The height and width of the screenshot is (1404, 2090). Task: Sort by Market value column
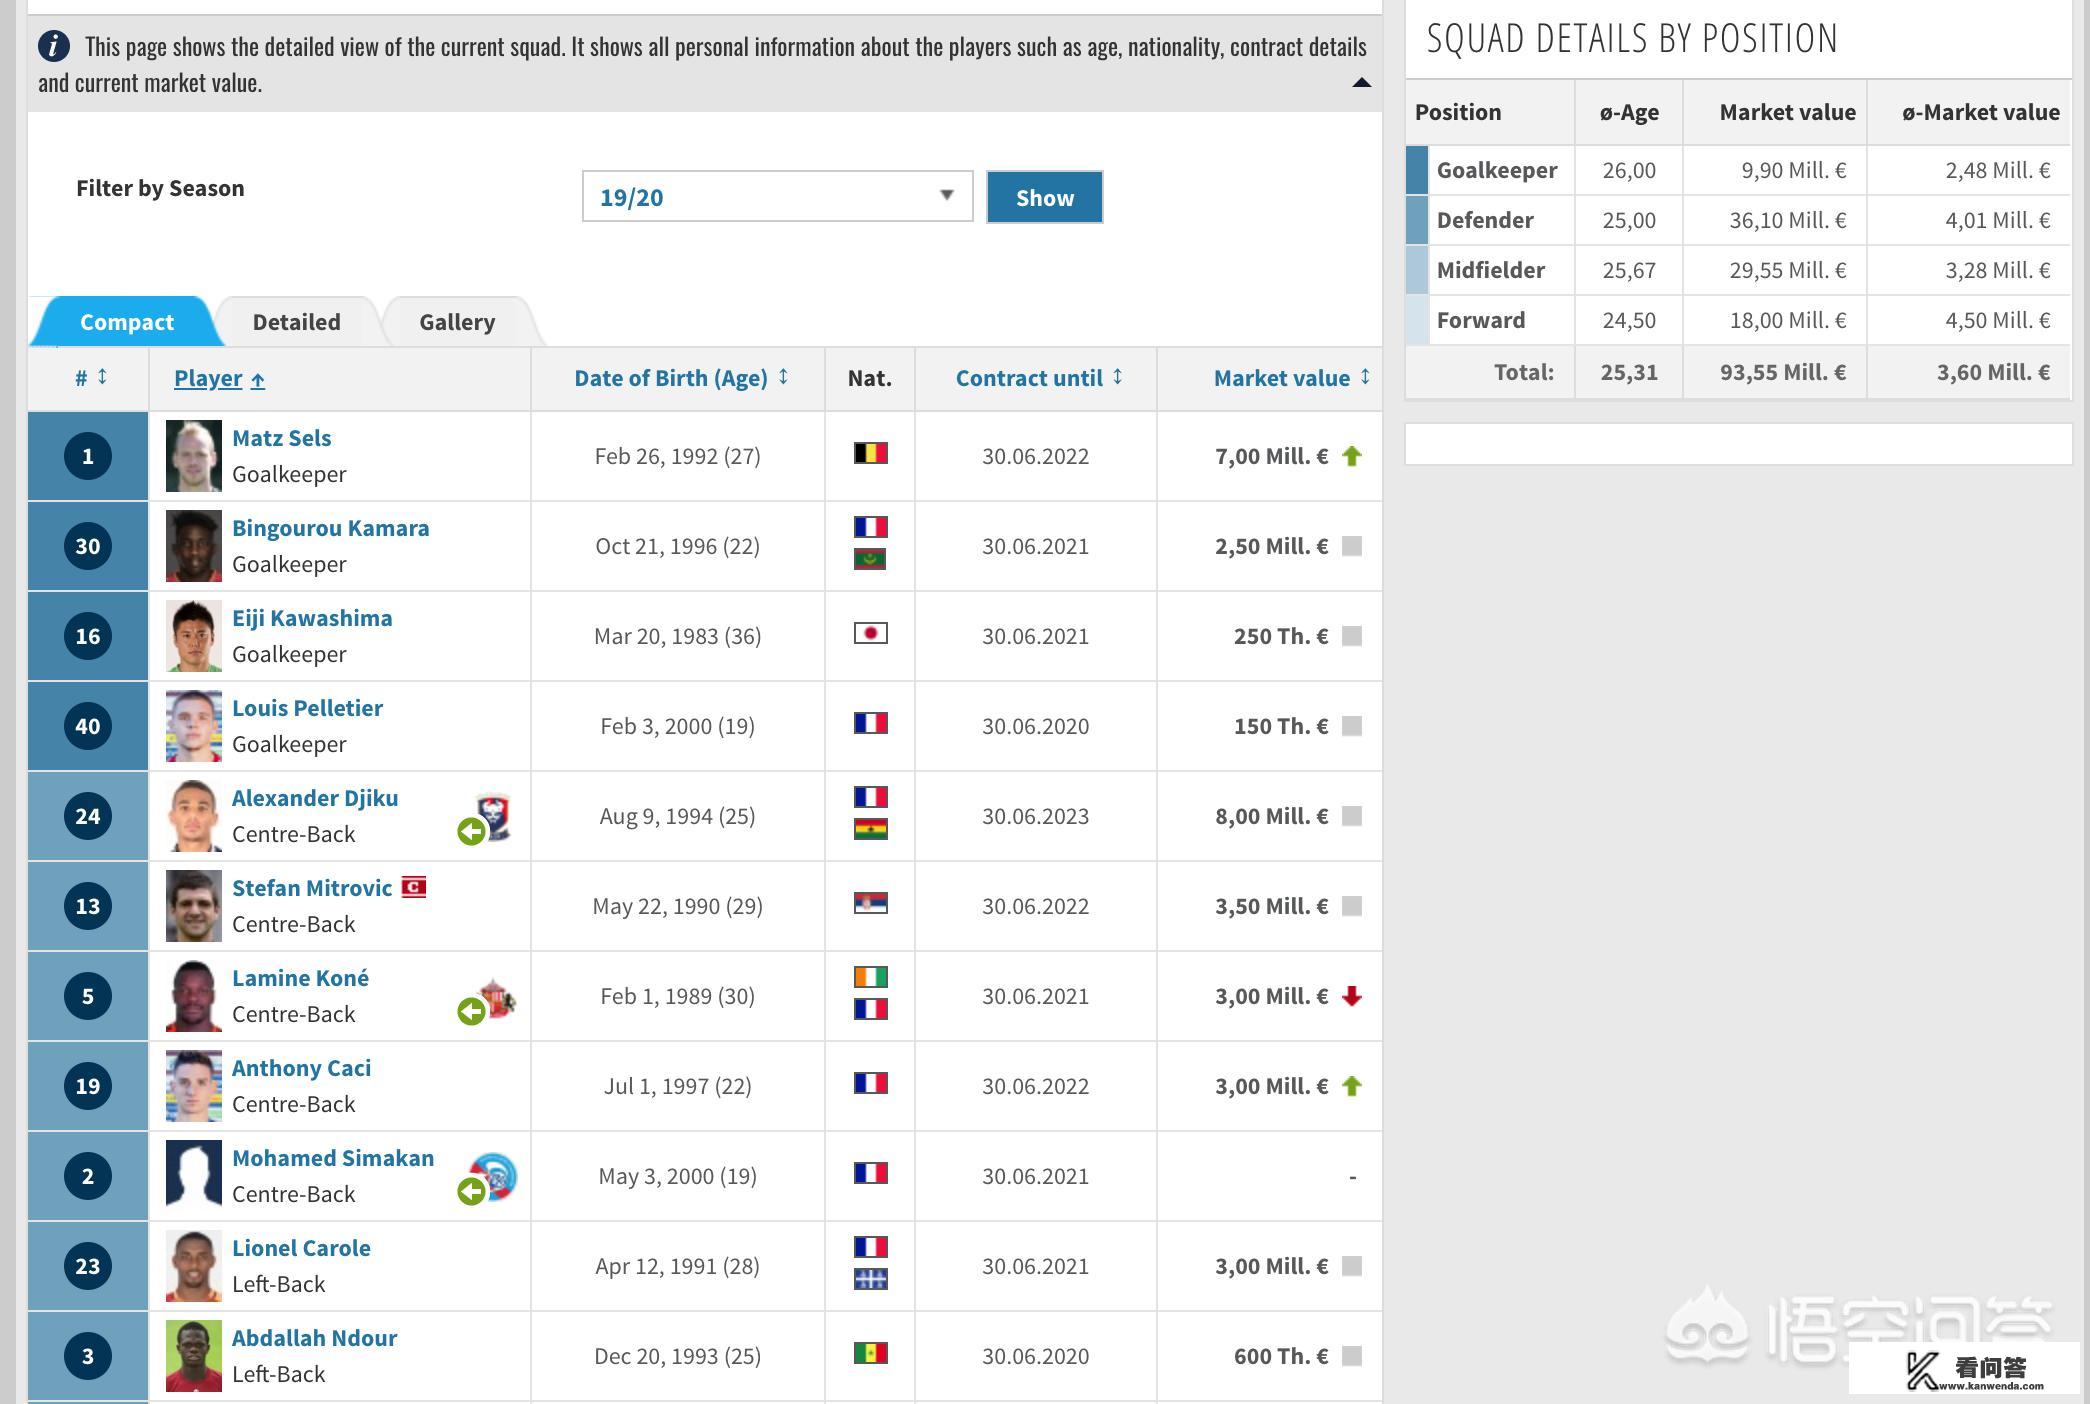[x=1291, y=378]
